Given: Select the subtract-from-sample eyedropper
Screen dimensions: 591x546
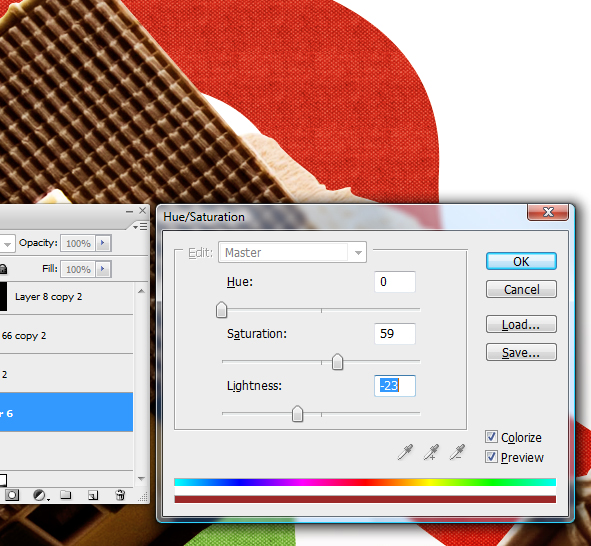Looking at the screenshot, I should point(457,452).
